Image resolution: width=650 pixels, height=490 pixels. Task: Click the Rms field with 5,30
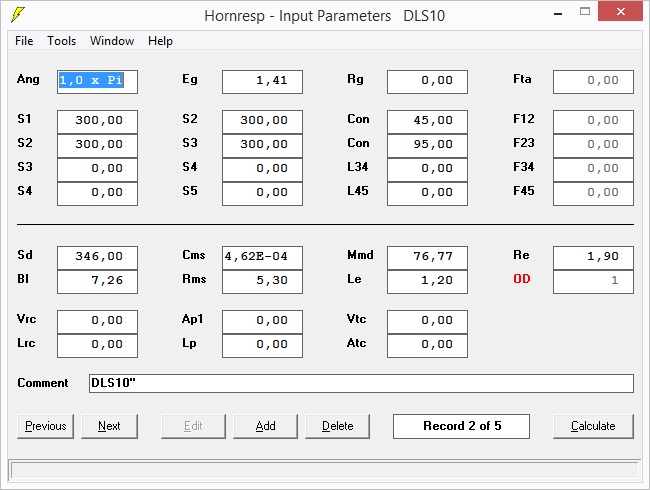(262, 282)
